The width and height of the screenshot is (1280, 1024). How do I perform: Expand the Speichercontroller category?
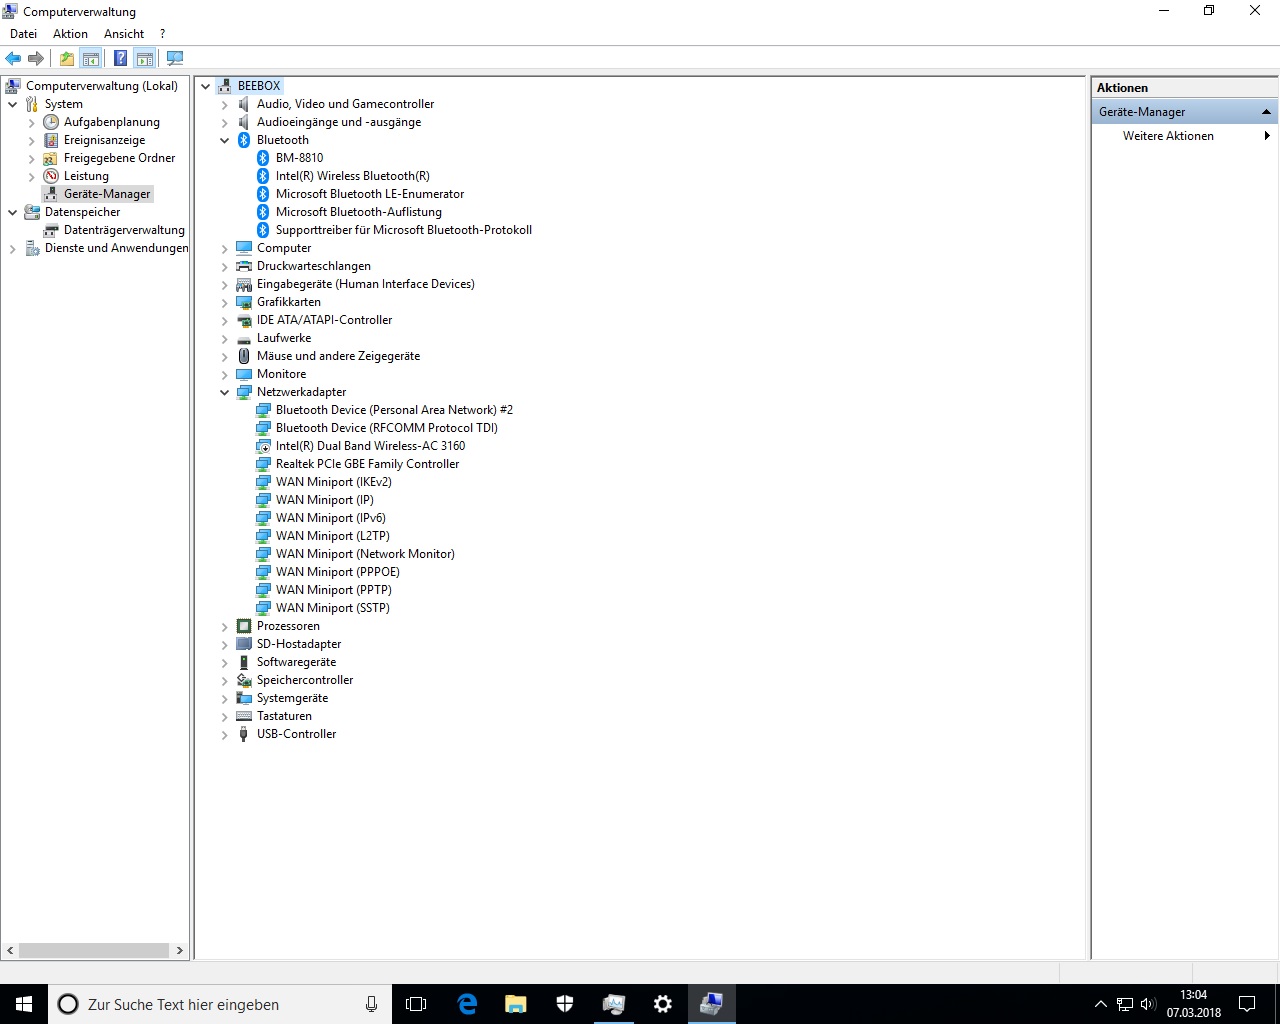(225, 680)
